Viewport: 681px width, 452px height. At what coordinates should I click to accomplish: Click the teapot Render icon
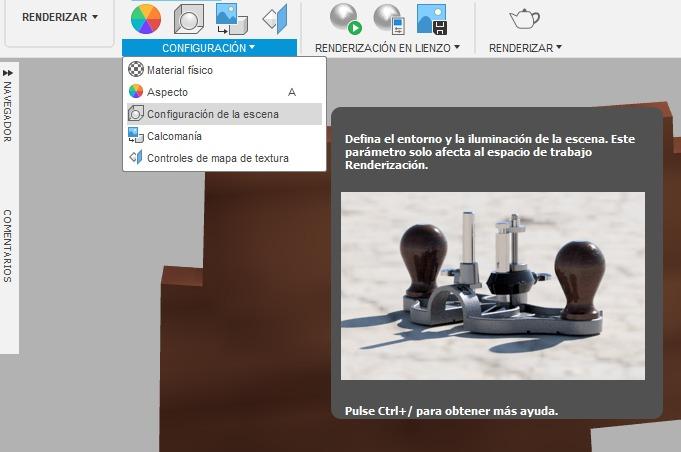click(x=524, y=19)
